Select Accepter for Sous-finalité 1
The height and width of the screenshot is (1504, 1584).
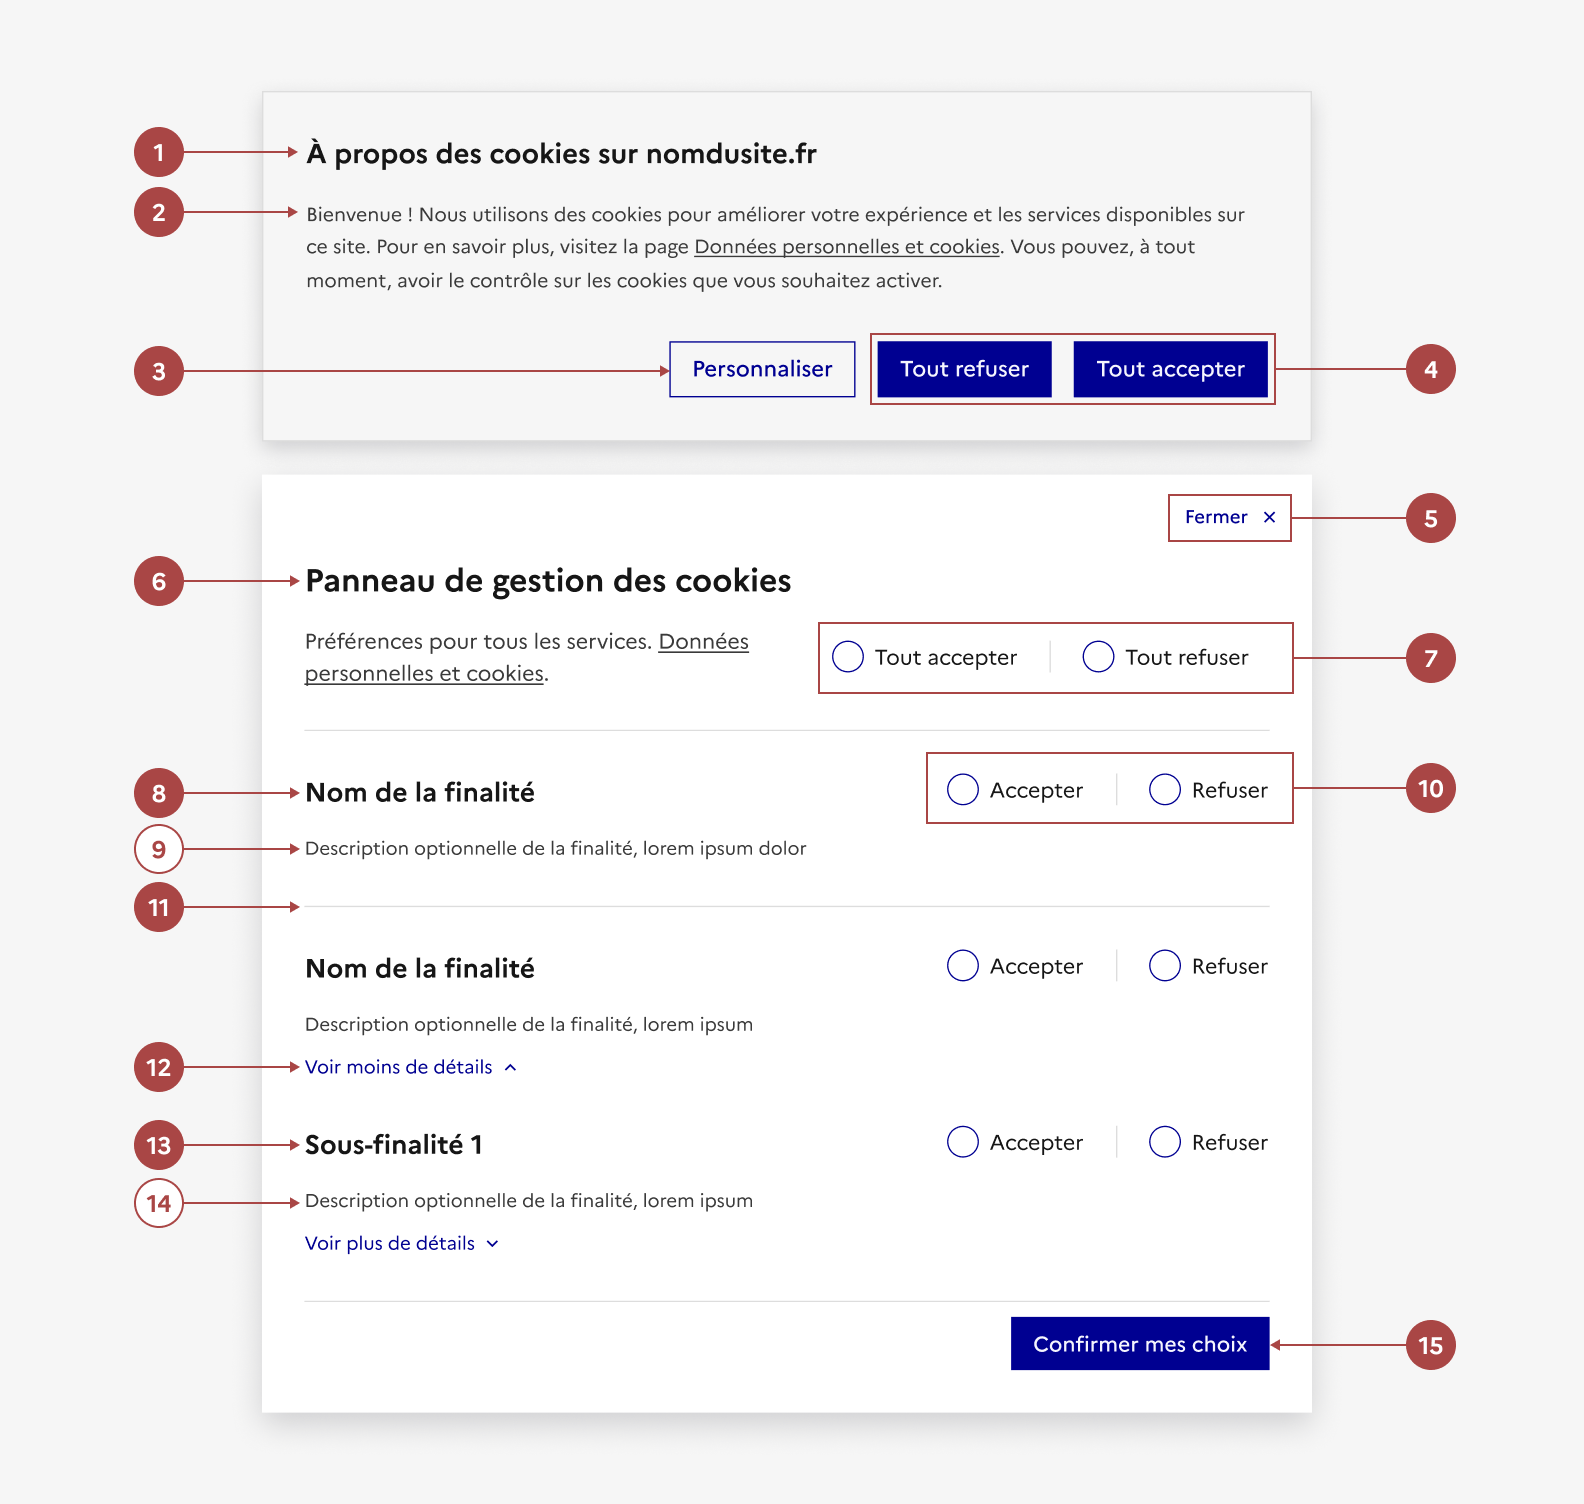pos(963,1142)
